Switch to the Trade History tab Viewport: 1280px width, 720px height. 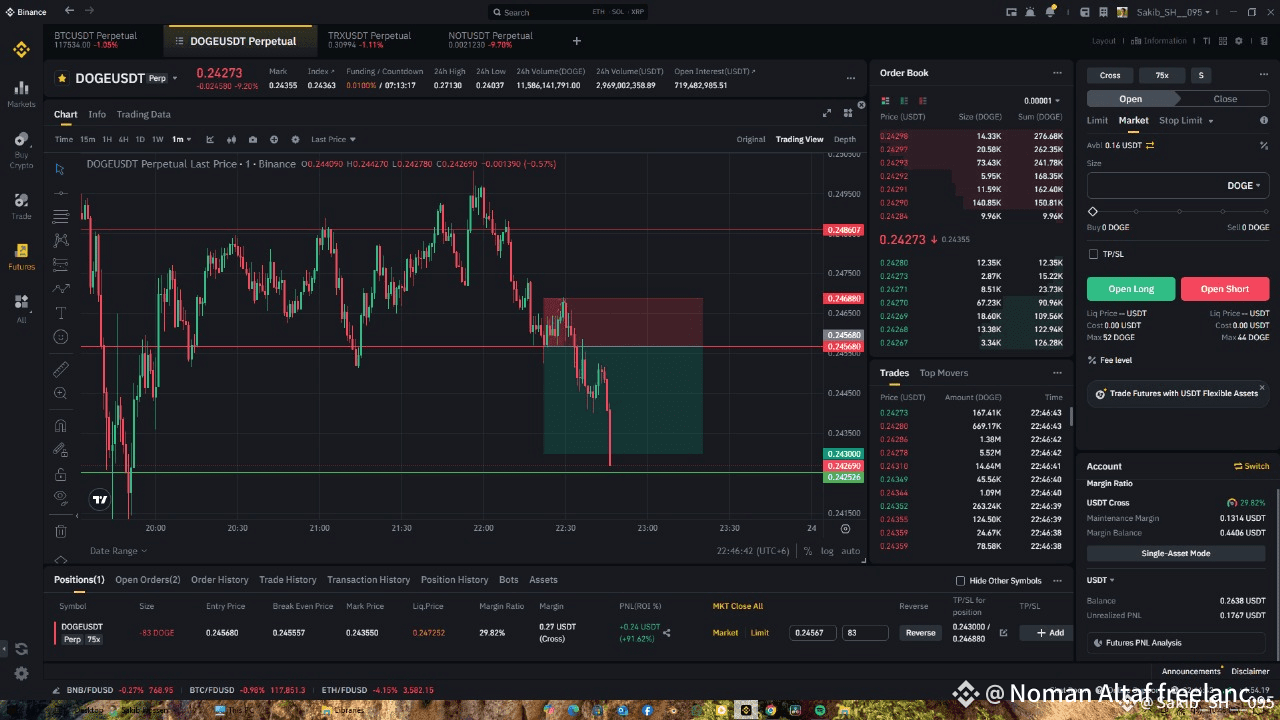287,580
